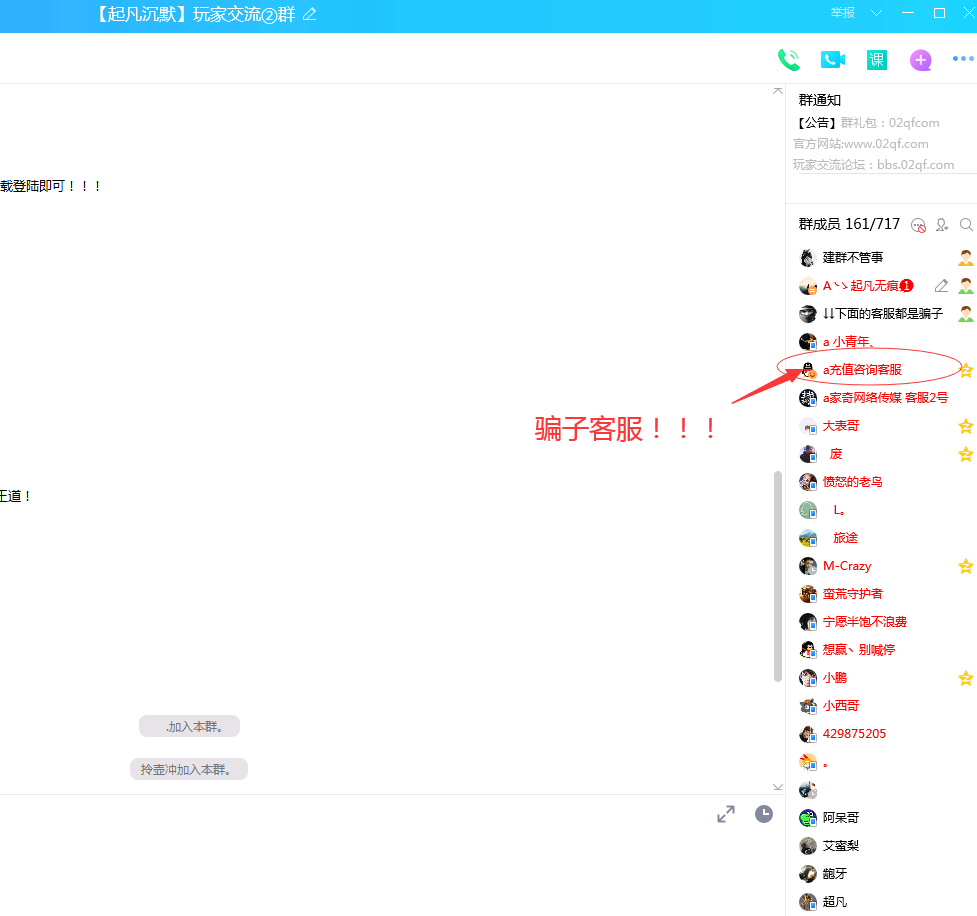Click the 举报 report button
977x916 pixels.
click(843, 13)
